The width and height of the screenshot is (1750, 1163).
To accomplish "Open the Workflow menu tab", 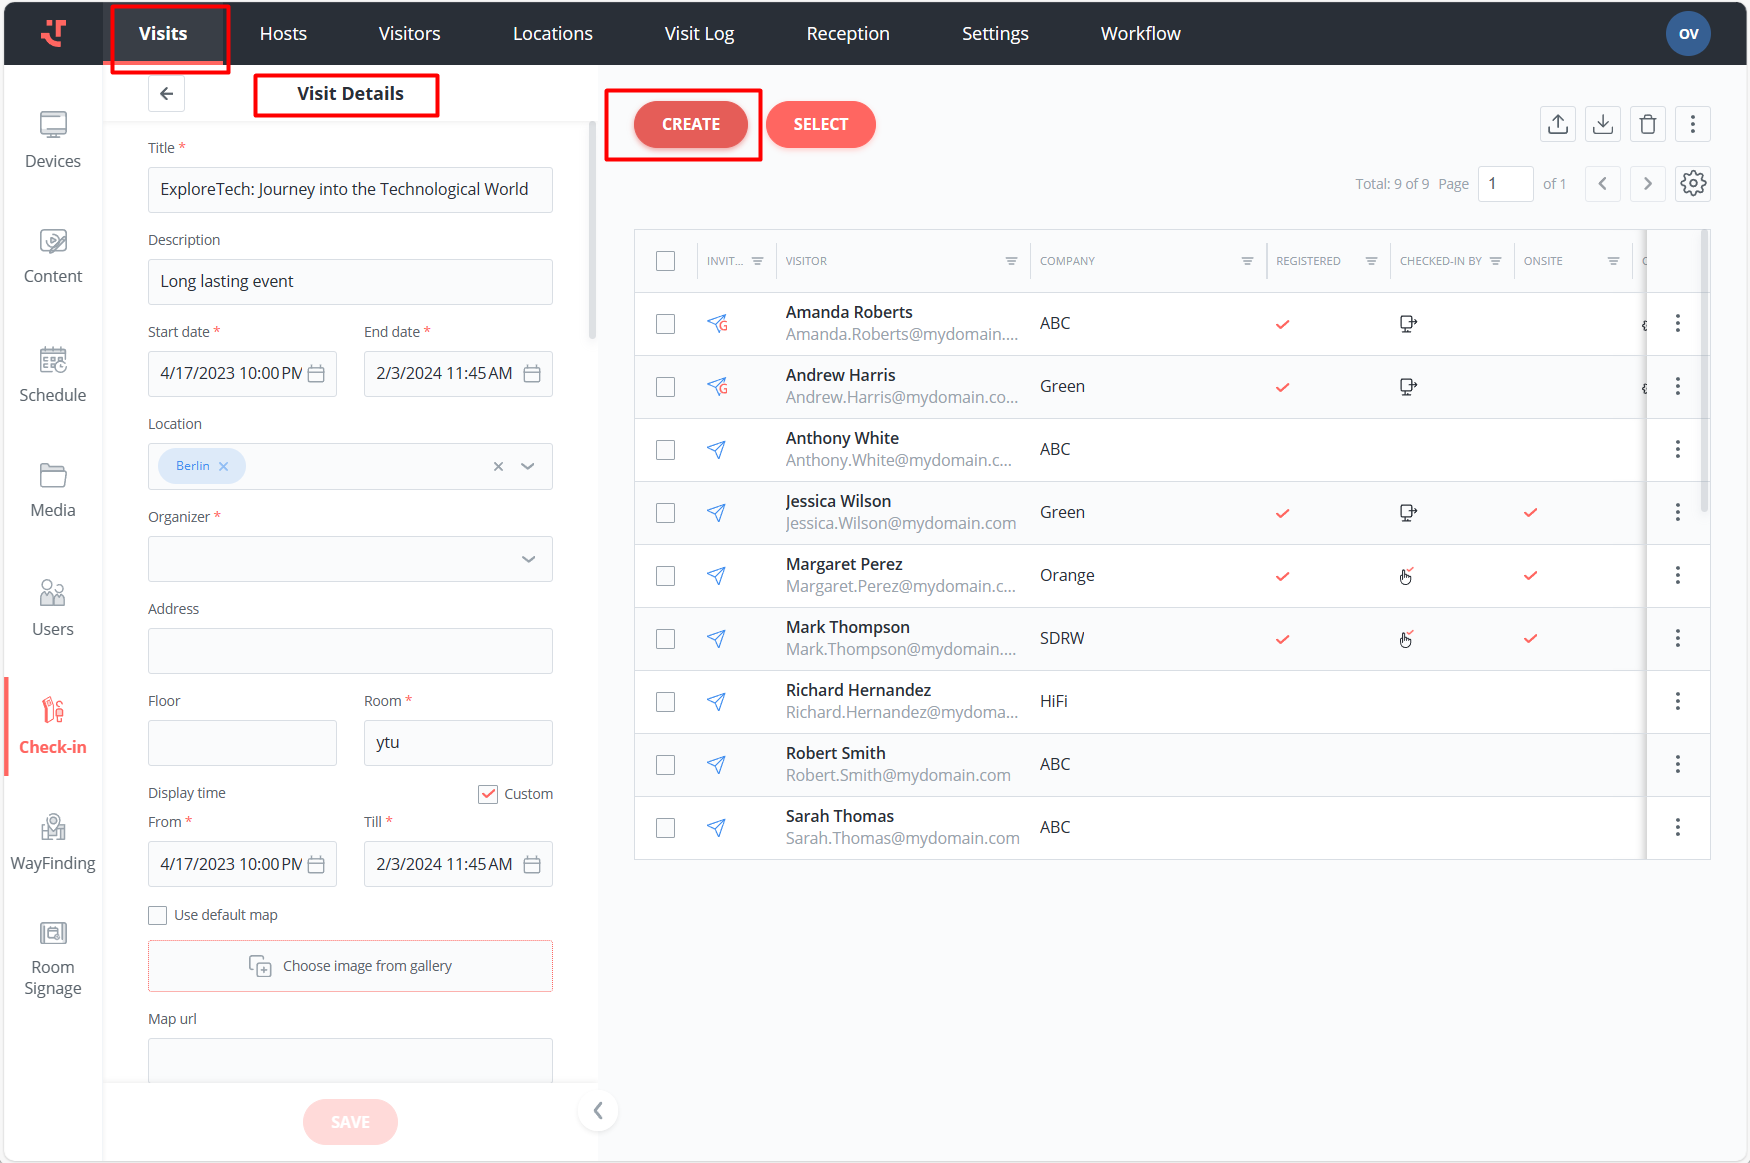I will [x=1140, y=34].
